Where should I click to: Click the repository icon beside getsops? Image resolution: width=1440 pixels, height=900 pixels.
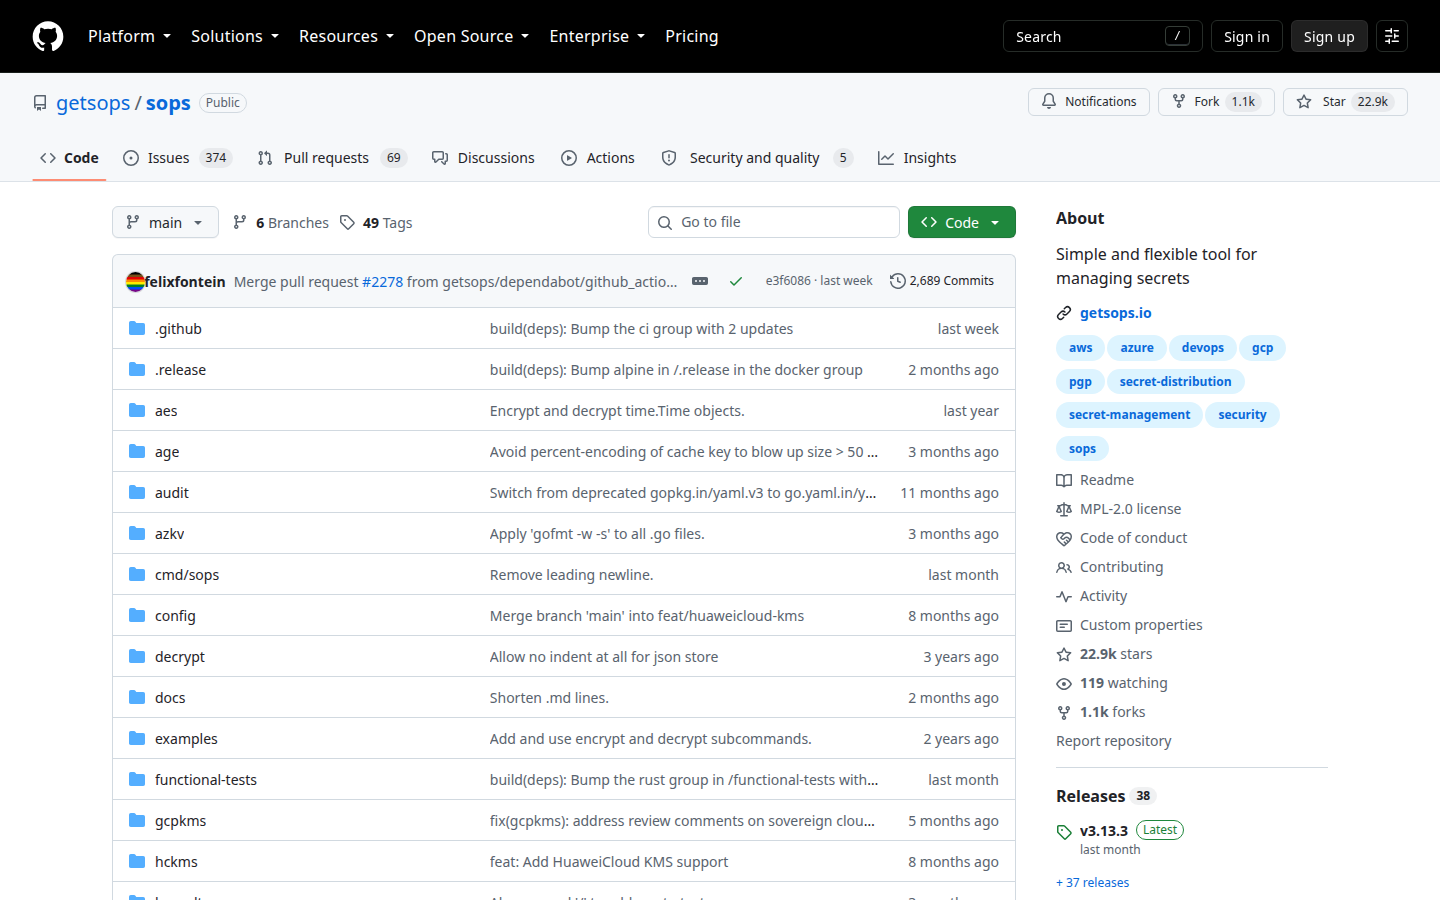pos(40,103)
